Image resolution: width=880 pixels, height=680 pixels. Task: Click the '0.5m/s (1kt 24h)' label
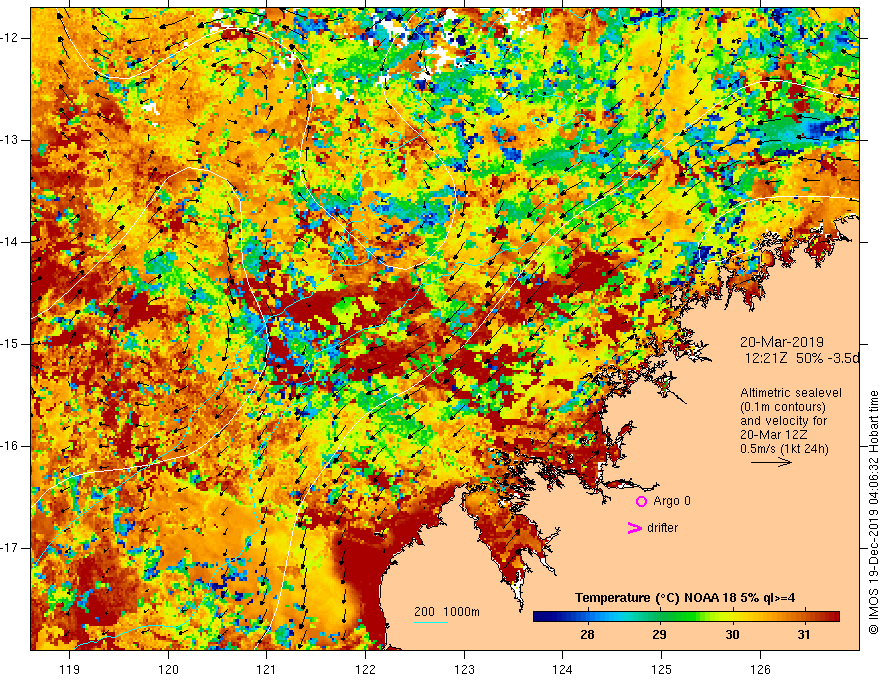(x=784, y=449)
